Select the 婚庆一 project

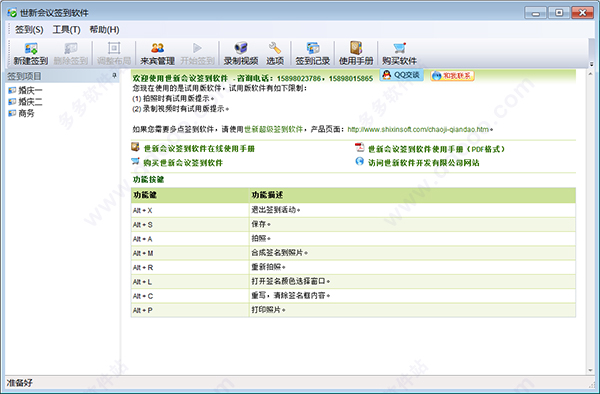pyautogui.click(x=25, y=91)
